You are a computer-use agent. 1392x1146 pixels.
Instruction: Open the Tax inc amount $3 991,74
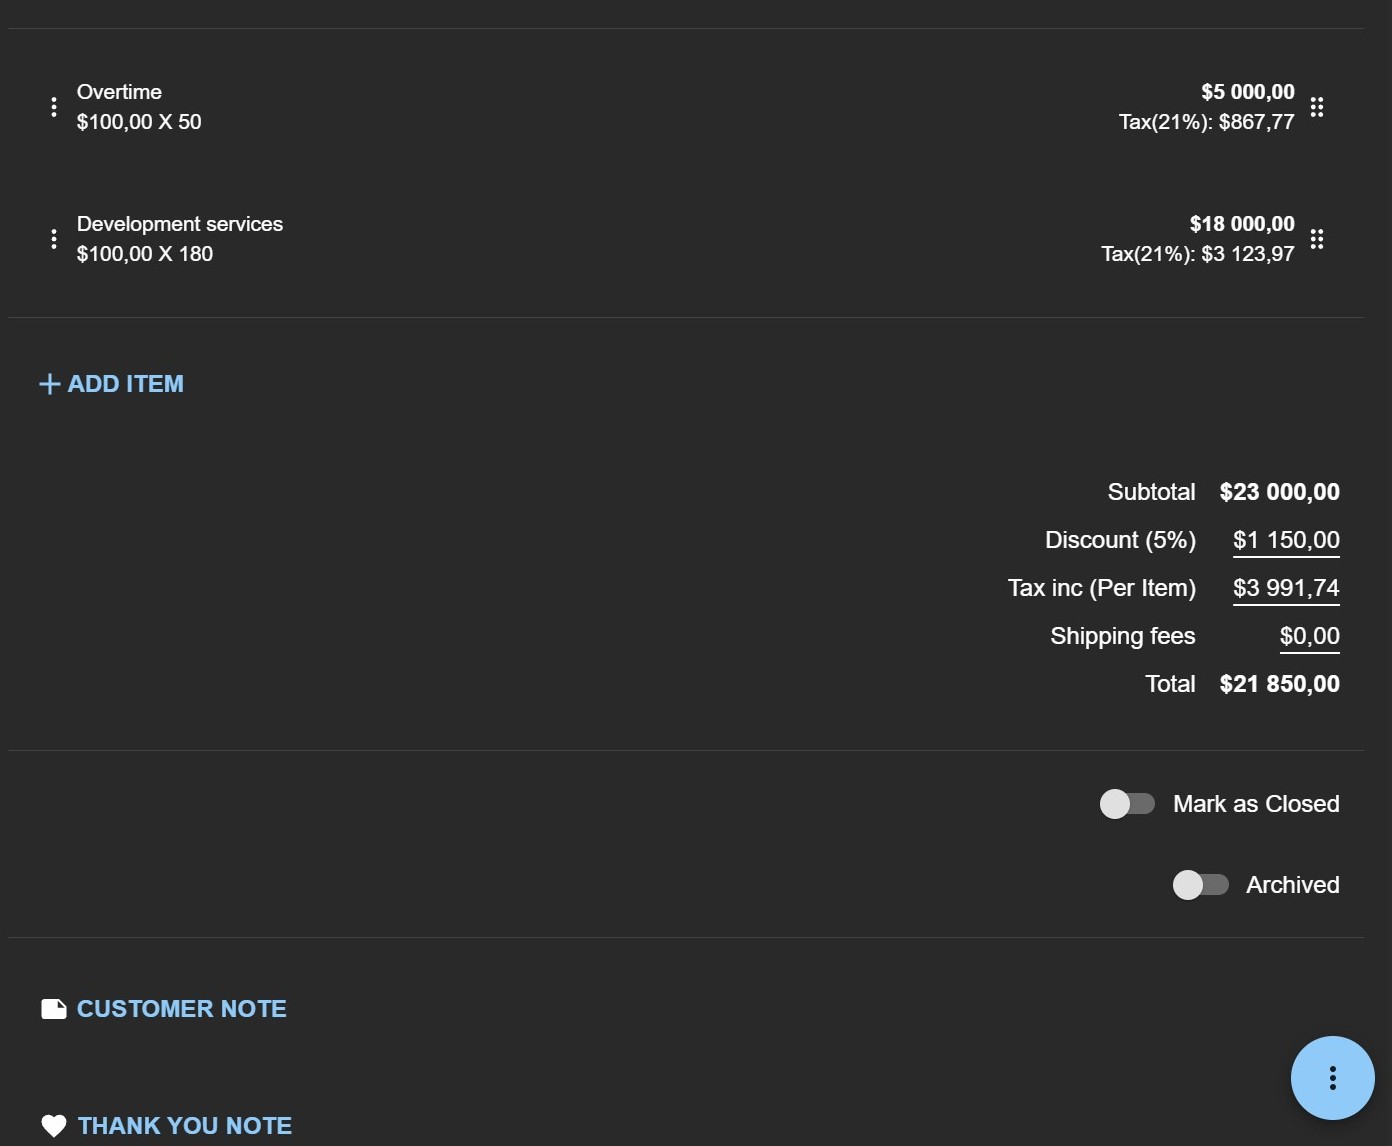click(x=1286, y=589)
